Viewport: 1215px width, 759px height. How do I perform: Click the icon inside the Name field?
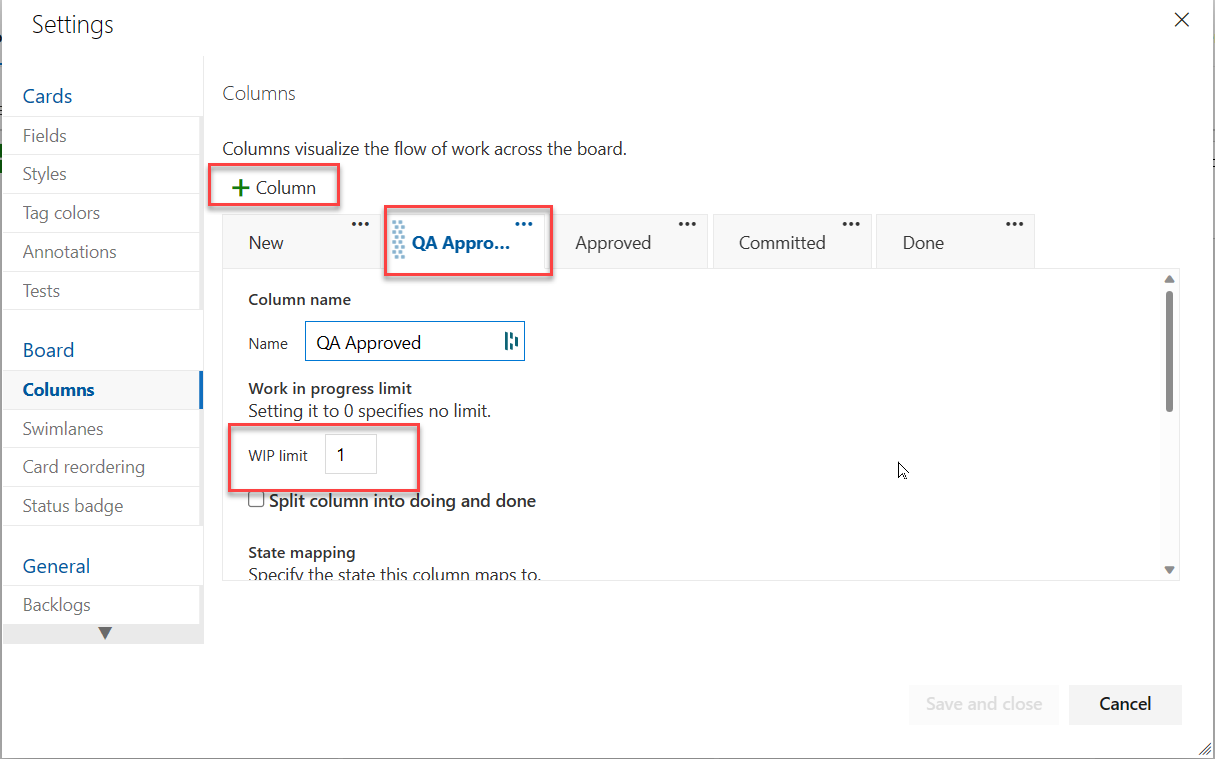click(511, 342)
